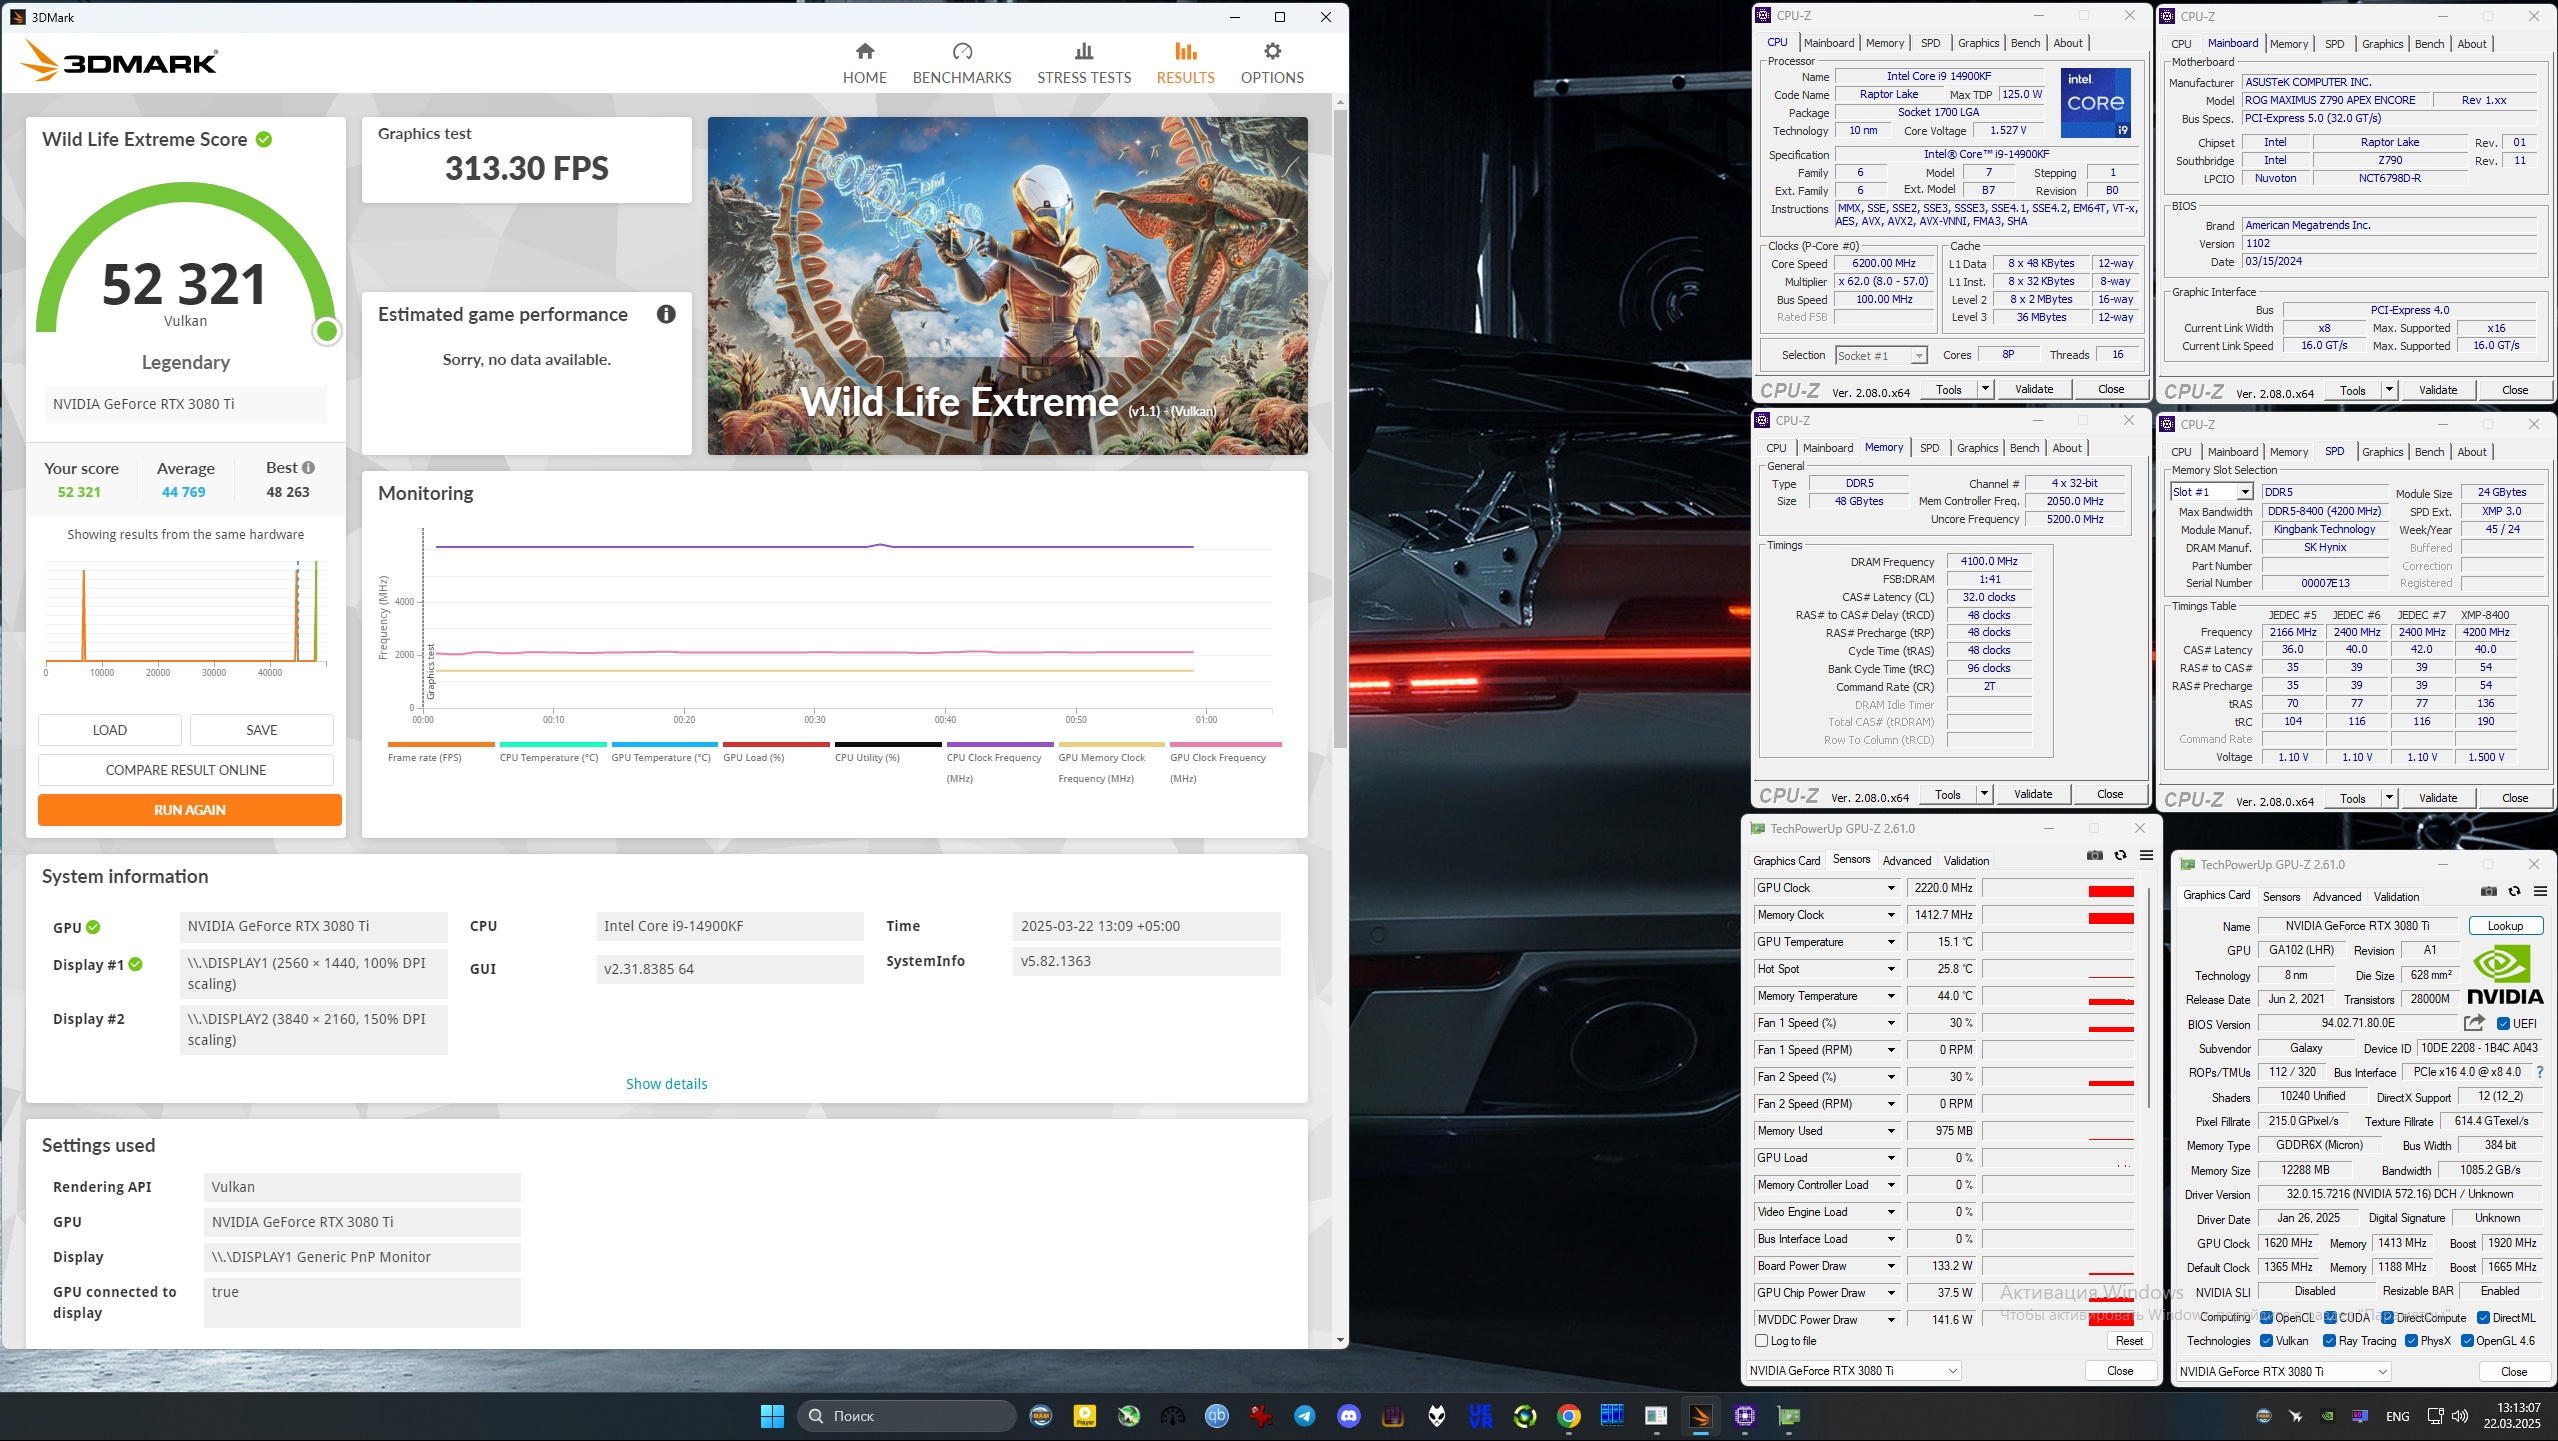Open the GPU selector in the GPU-Z Graphics Card window
The image size is (2558, 1441).
point(2284,1372)
